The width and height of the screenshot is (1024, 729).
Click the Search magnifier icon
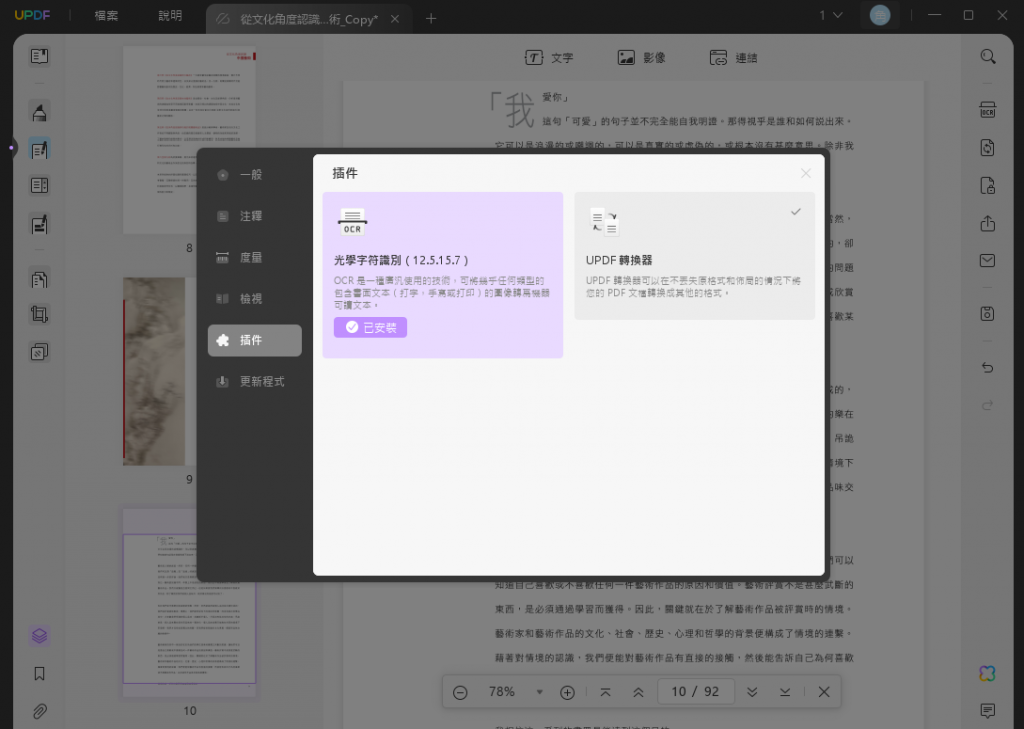tap(987, 57)
